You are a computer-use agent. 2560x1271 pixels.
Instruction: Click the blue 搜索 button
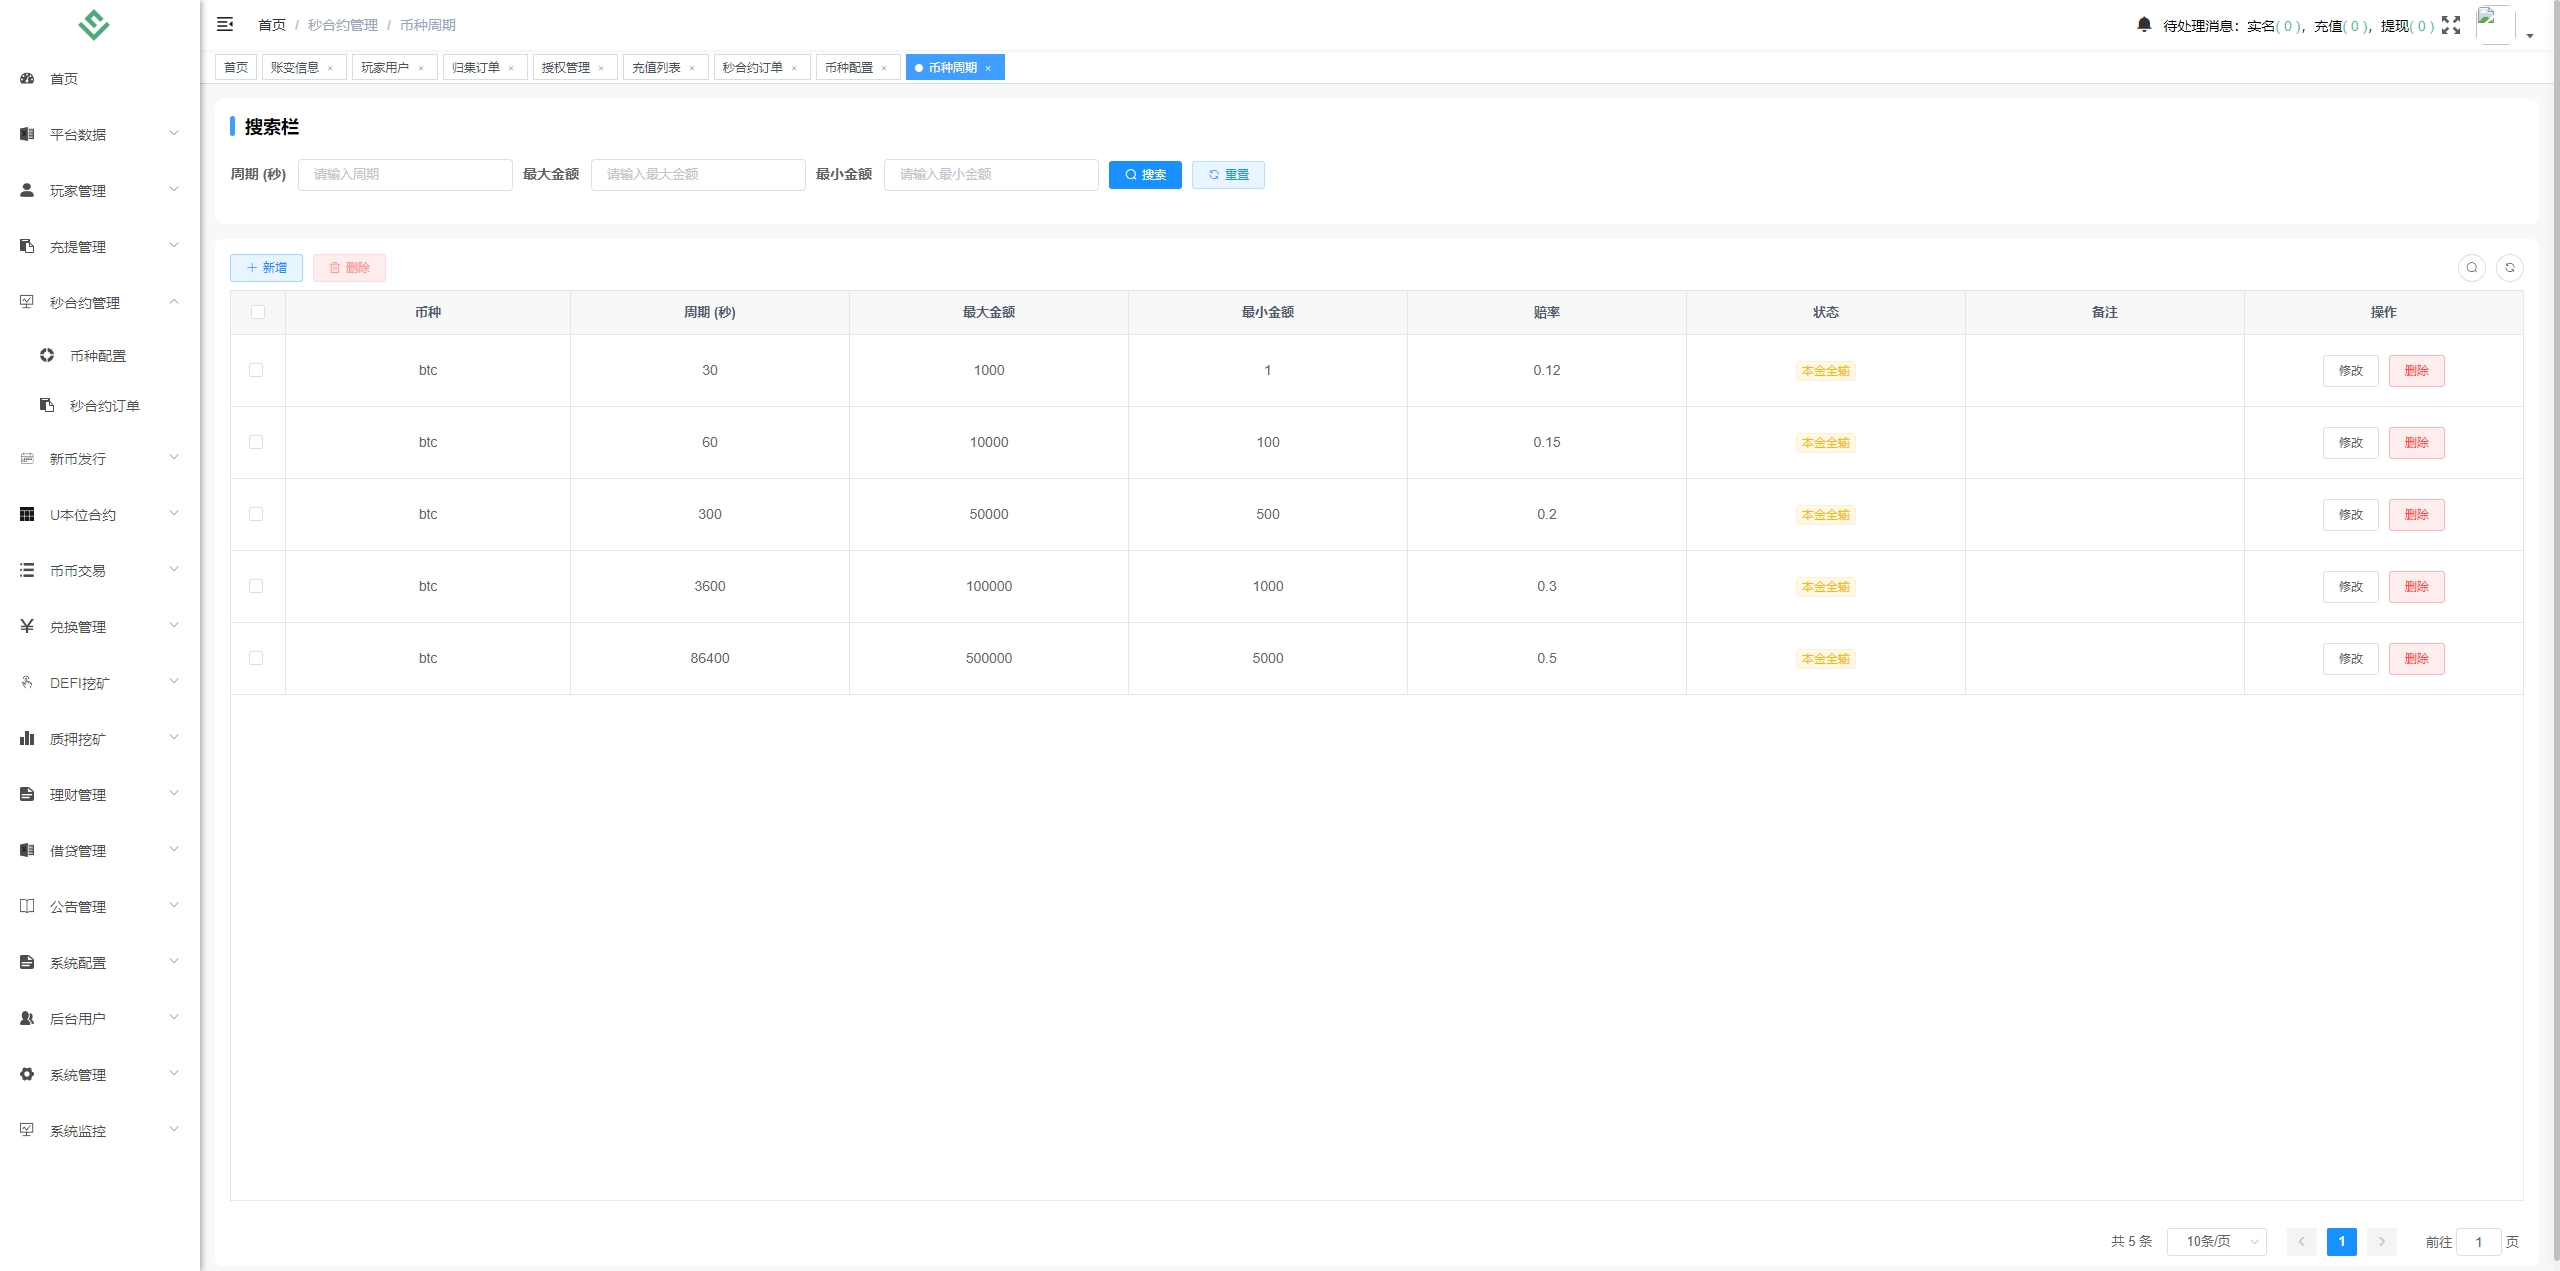1145,174
